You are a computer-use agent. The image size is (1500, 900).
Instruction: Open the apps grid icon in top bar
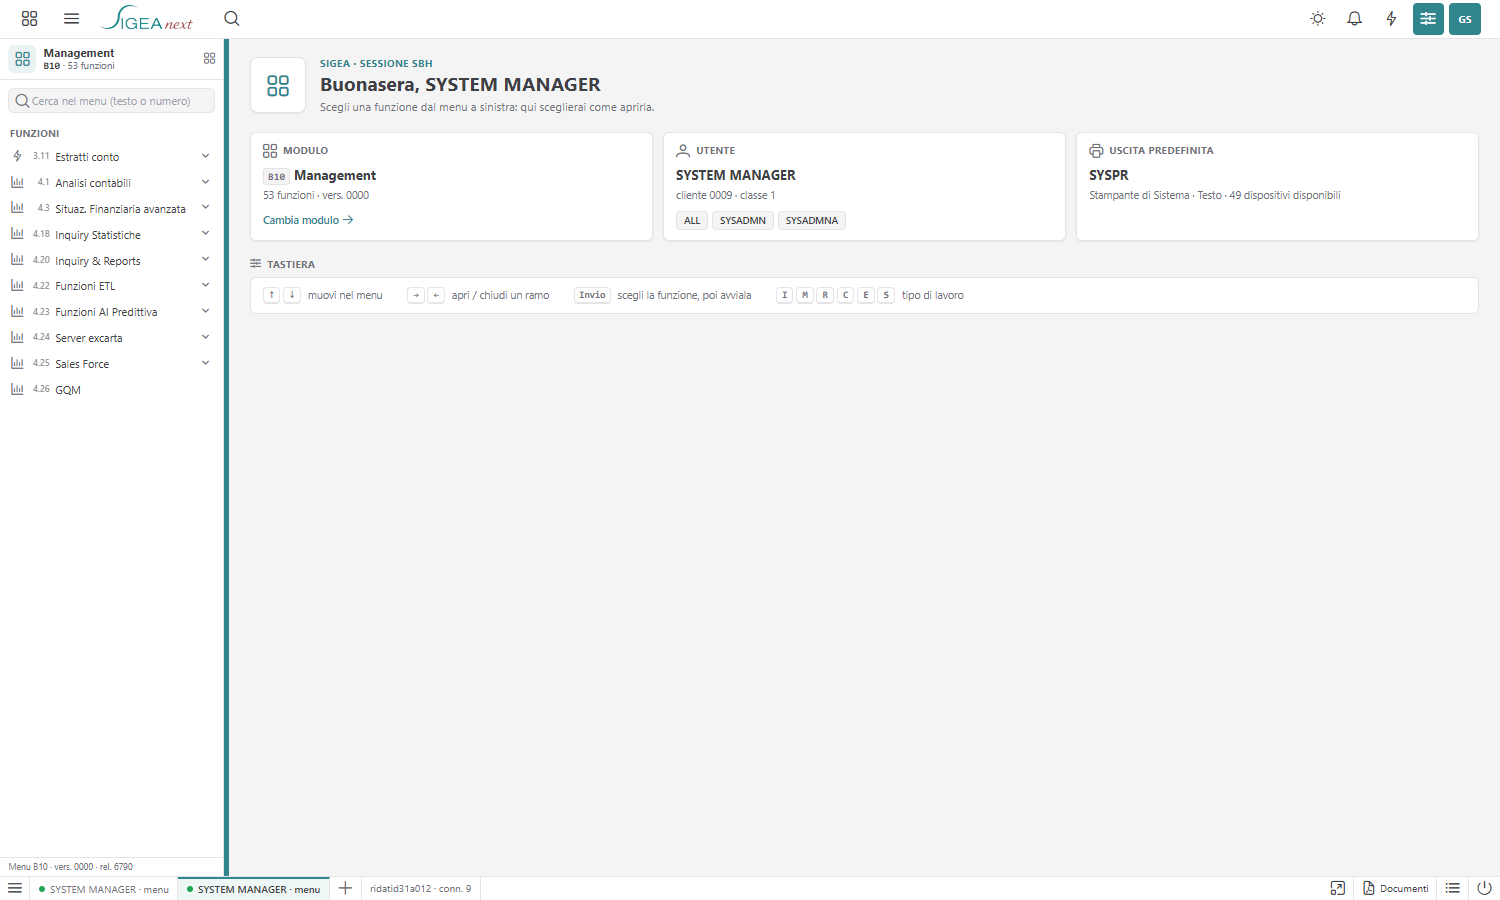(29, 19)
